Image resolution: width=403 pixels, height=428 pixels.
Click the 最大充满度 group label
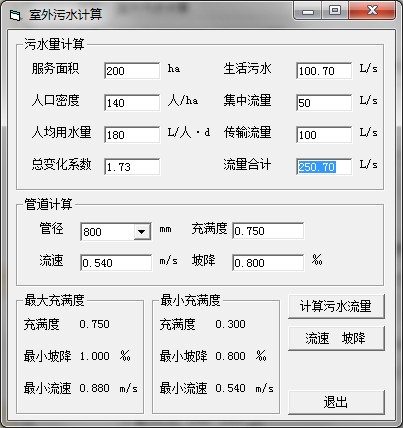click(x=54, y=300)
